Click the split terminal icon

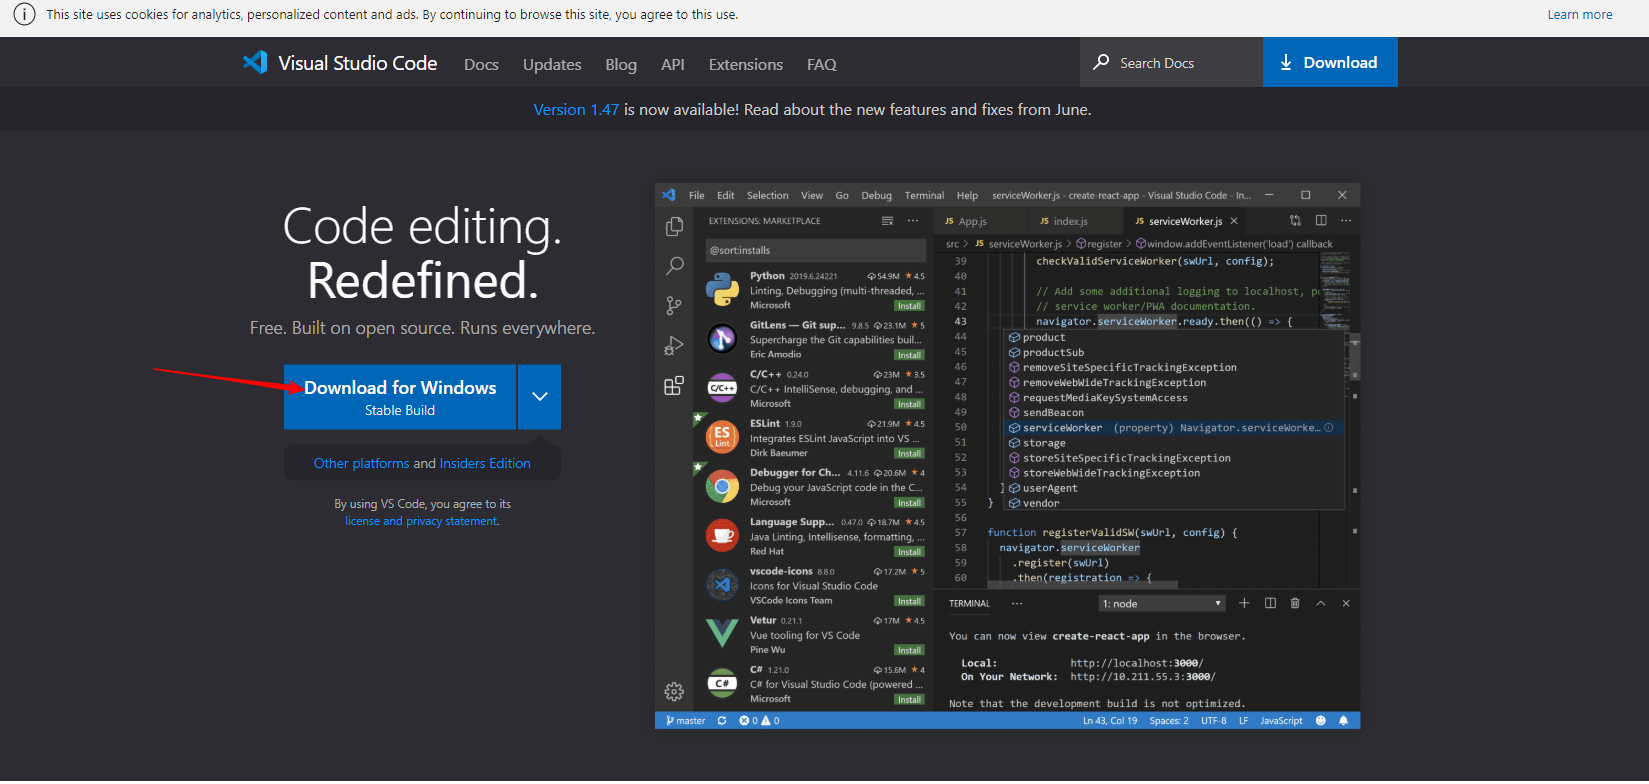point(1270,603)
